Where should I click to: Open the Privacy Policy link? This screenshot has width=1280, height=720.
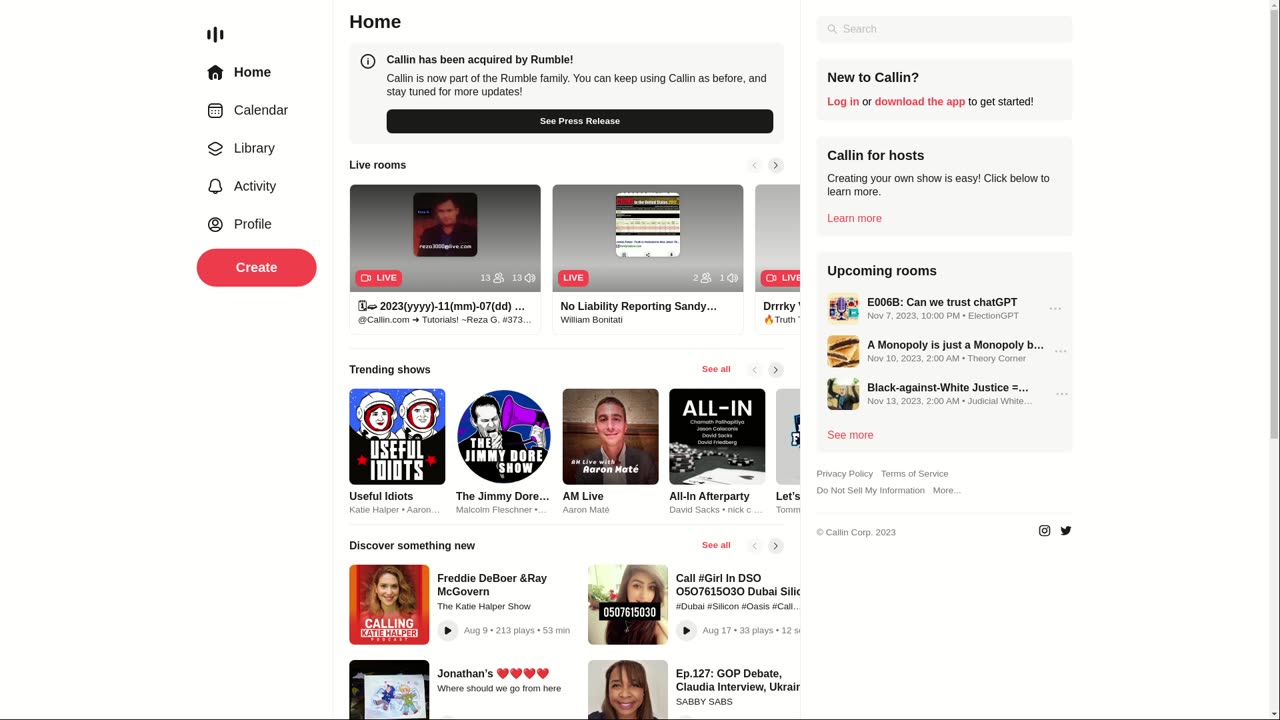tap(844, 474)
